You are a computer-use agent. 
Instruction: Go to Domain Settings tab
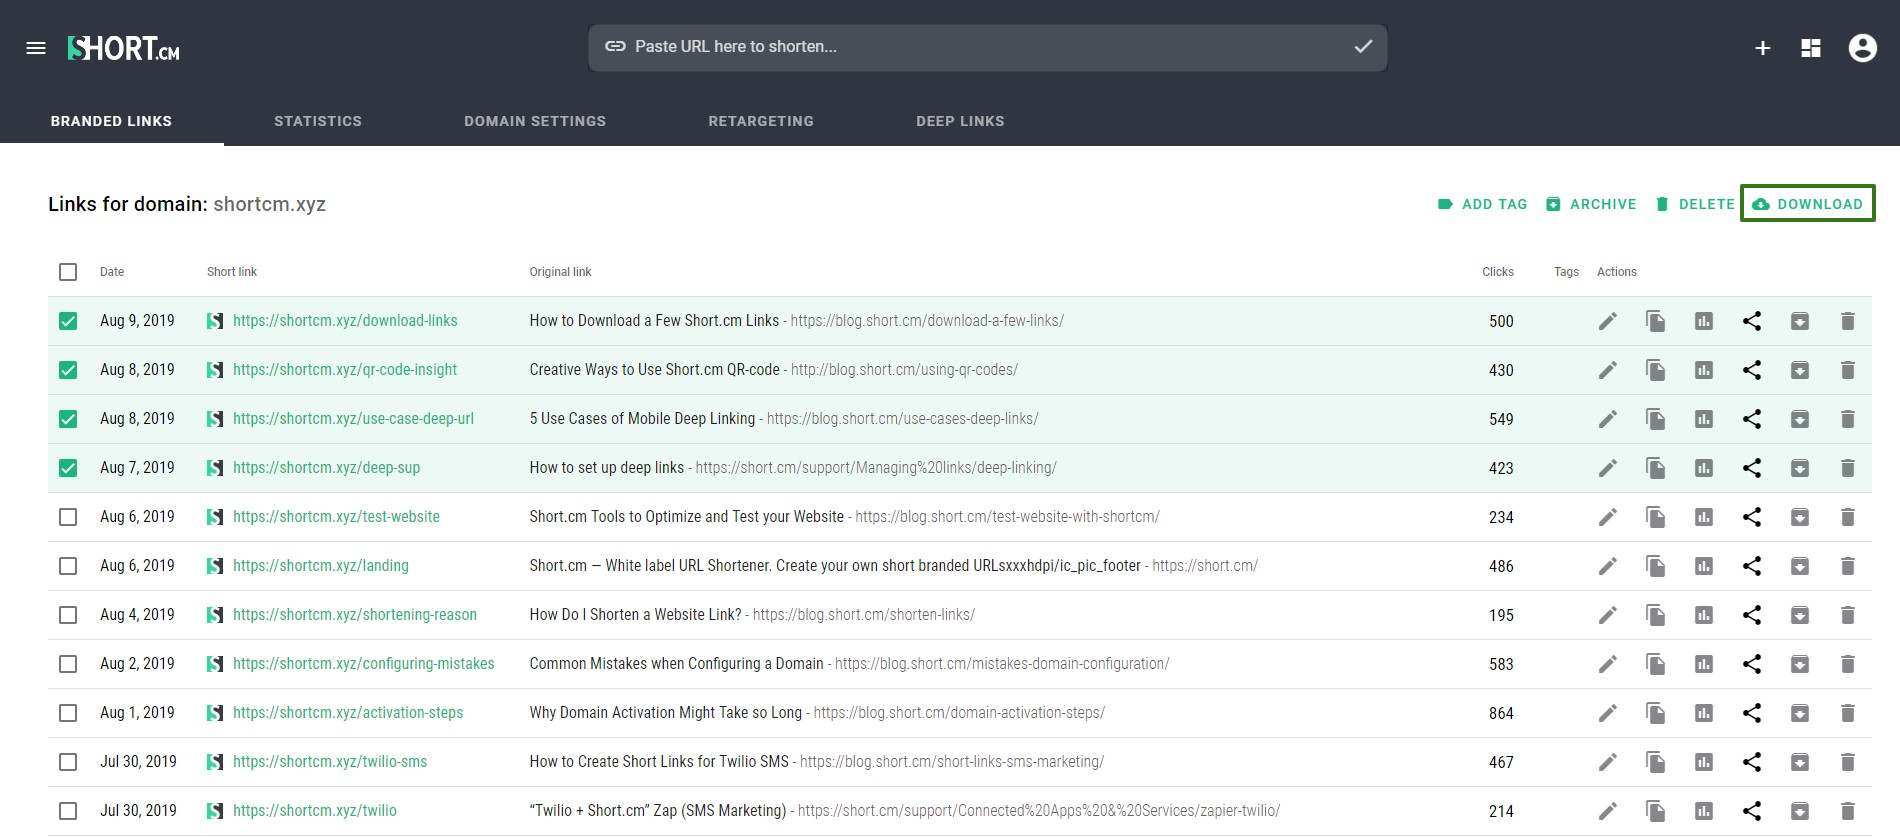[x=535, y=121]
